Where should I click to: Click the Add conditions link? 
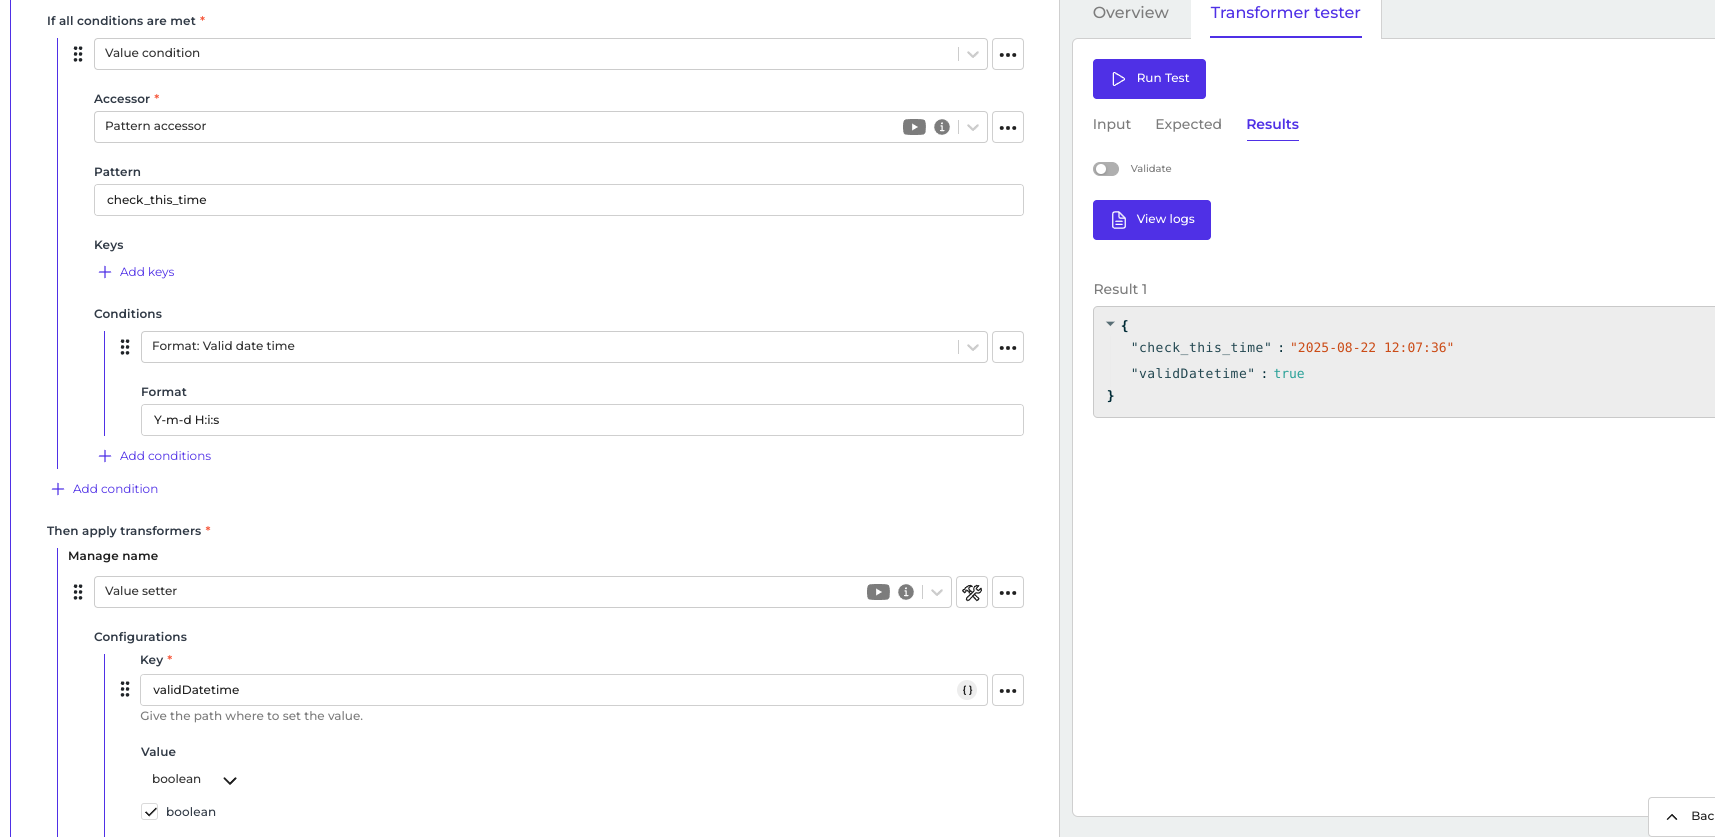(165, 456)
